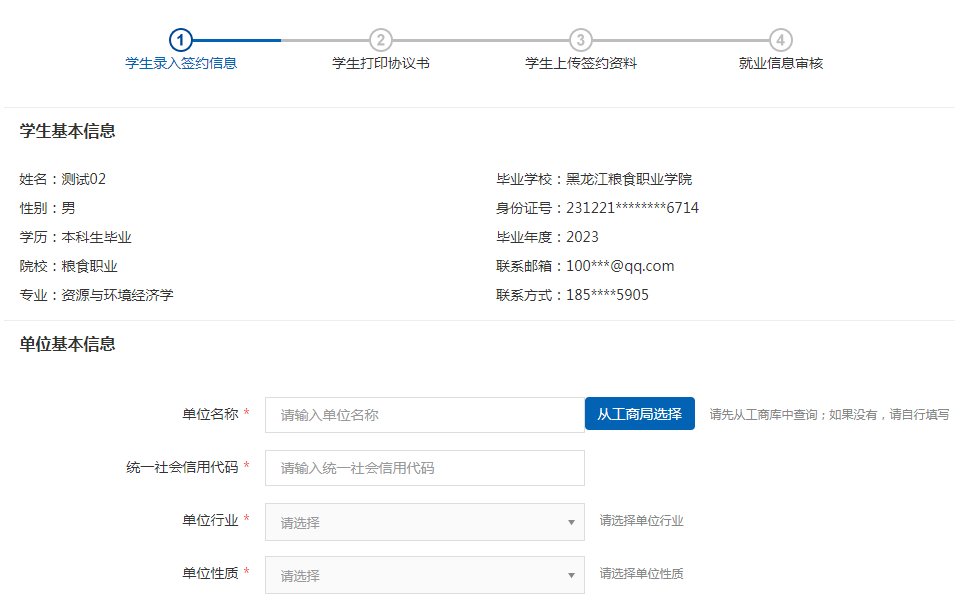Click the email value 100***@qq.com
Viewport: 955px width, 595px height.
pyautogui.click(x=620, y=266)
